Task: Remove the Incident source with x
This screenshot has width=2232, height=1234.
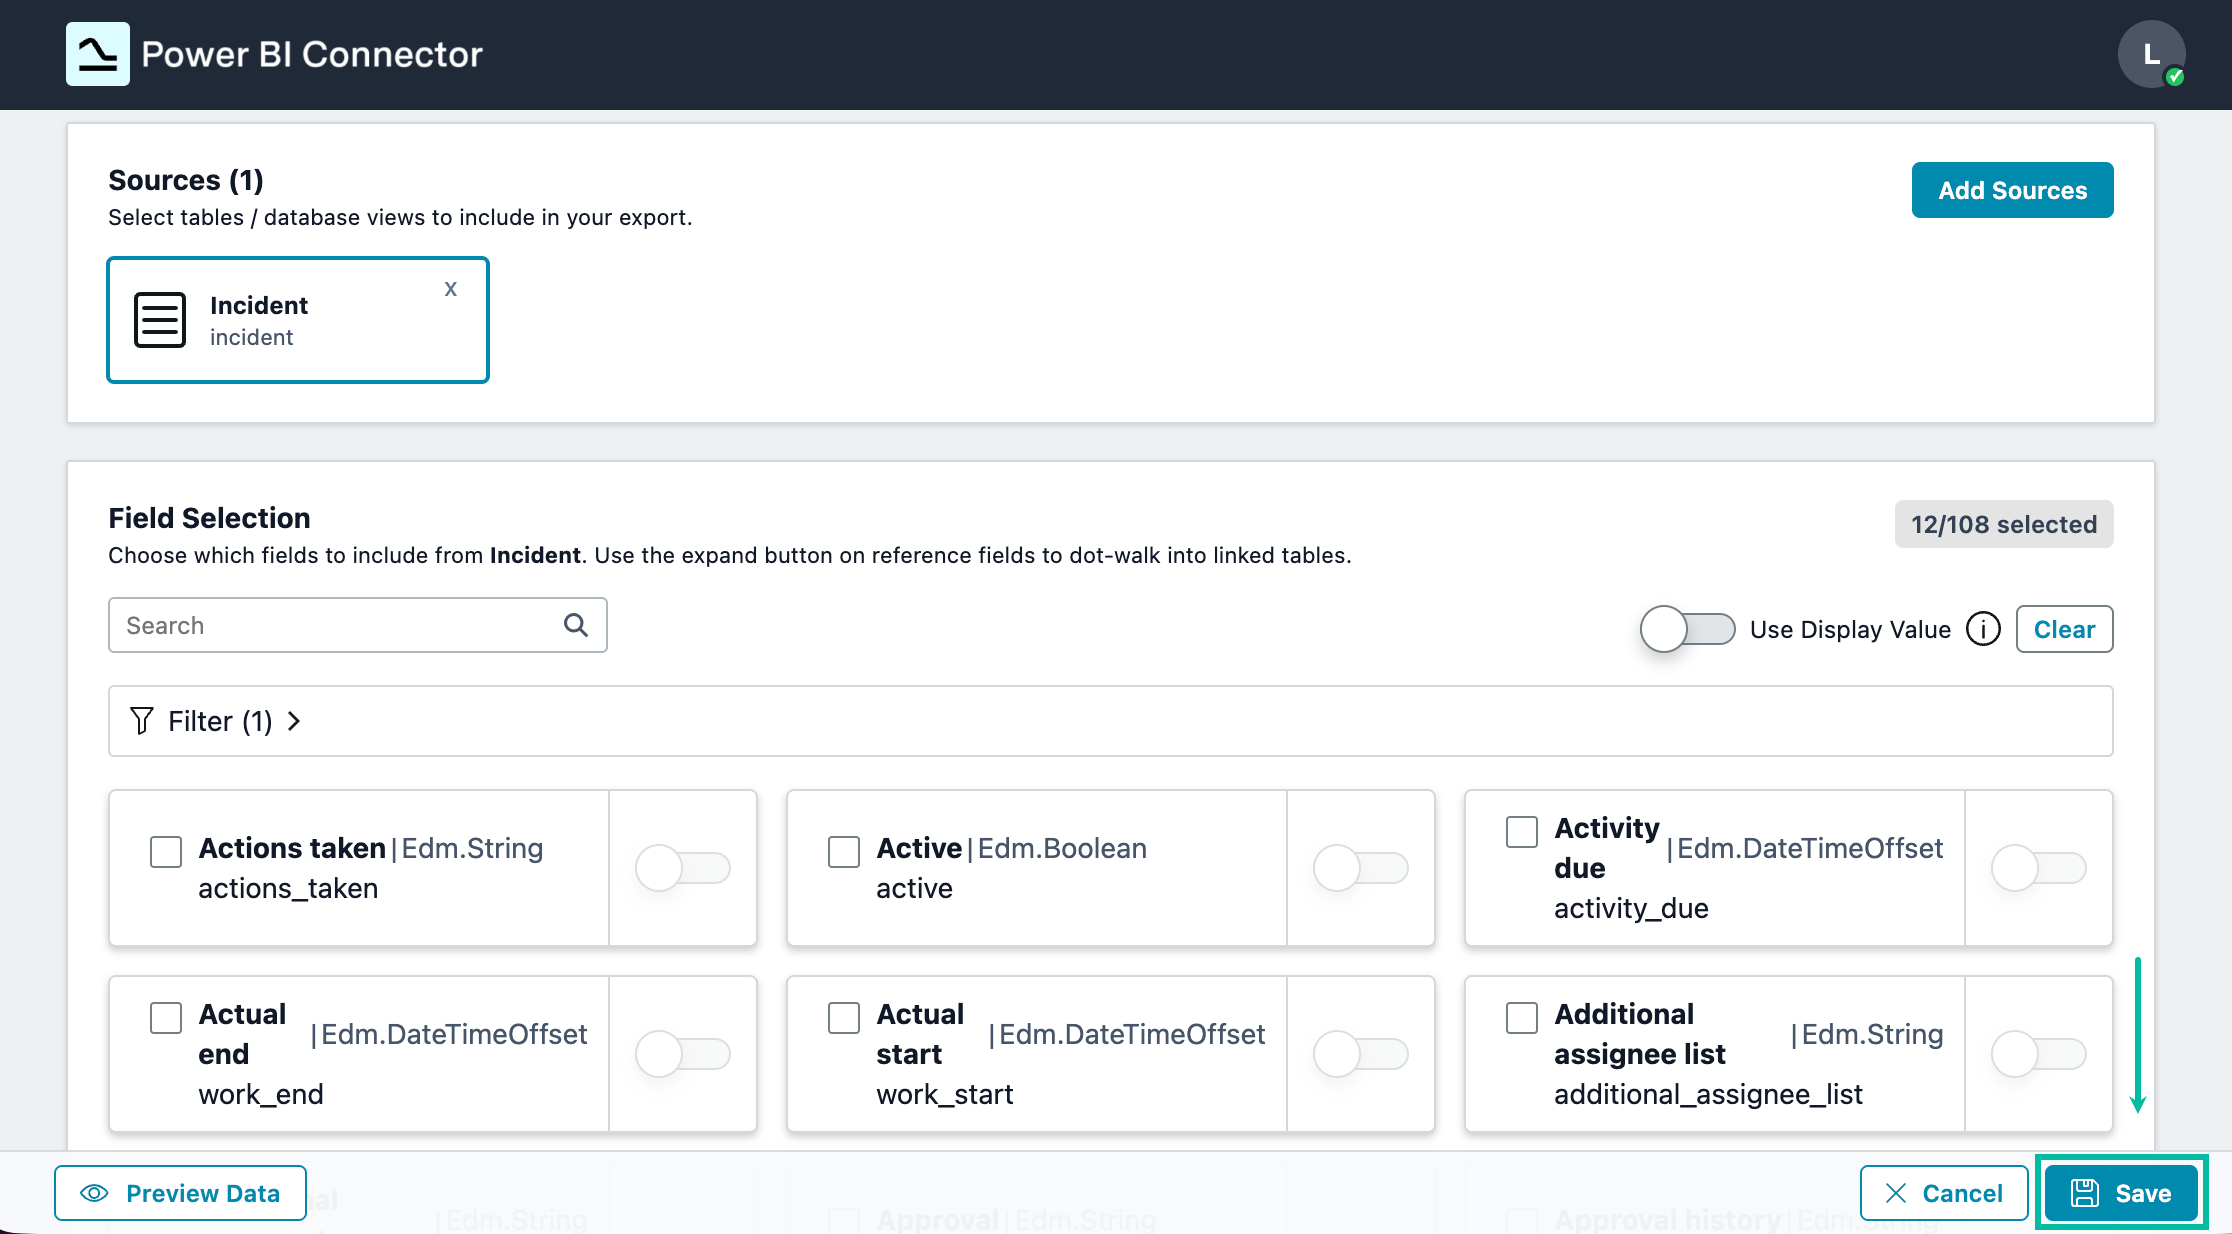Action: click(x=451, y=289)
